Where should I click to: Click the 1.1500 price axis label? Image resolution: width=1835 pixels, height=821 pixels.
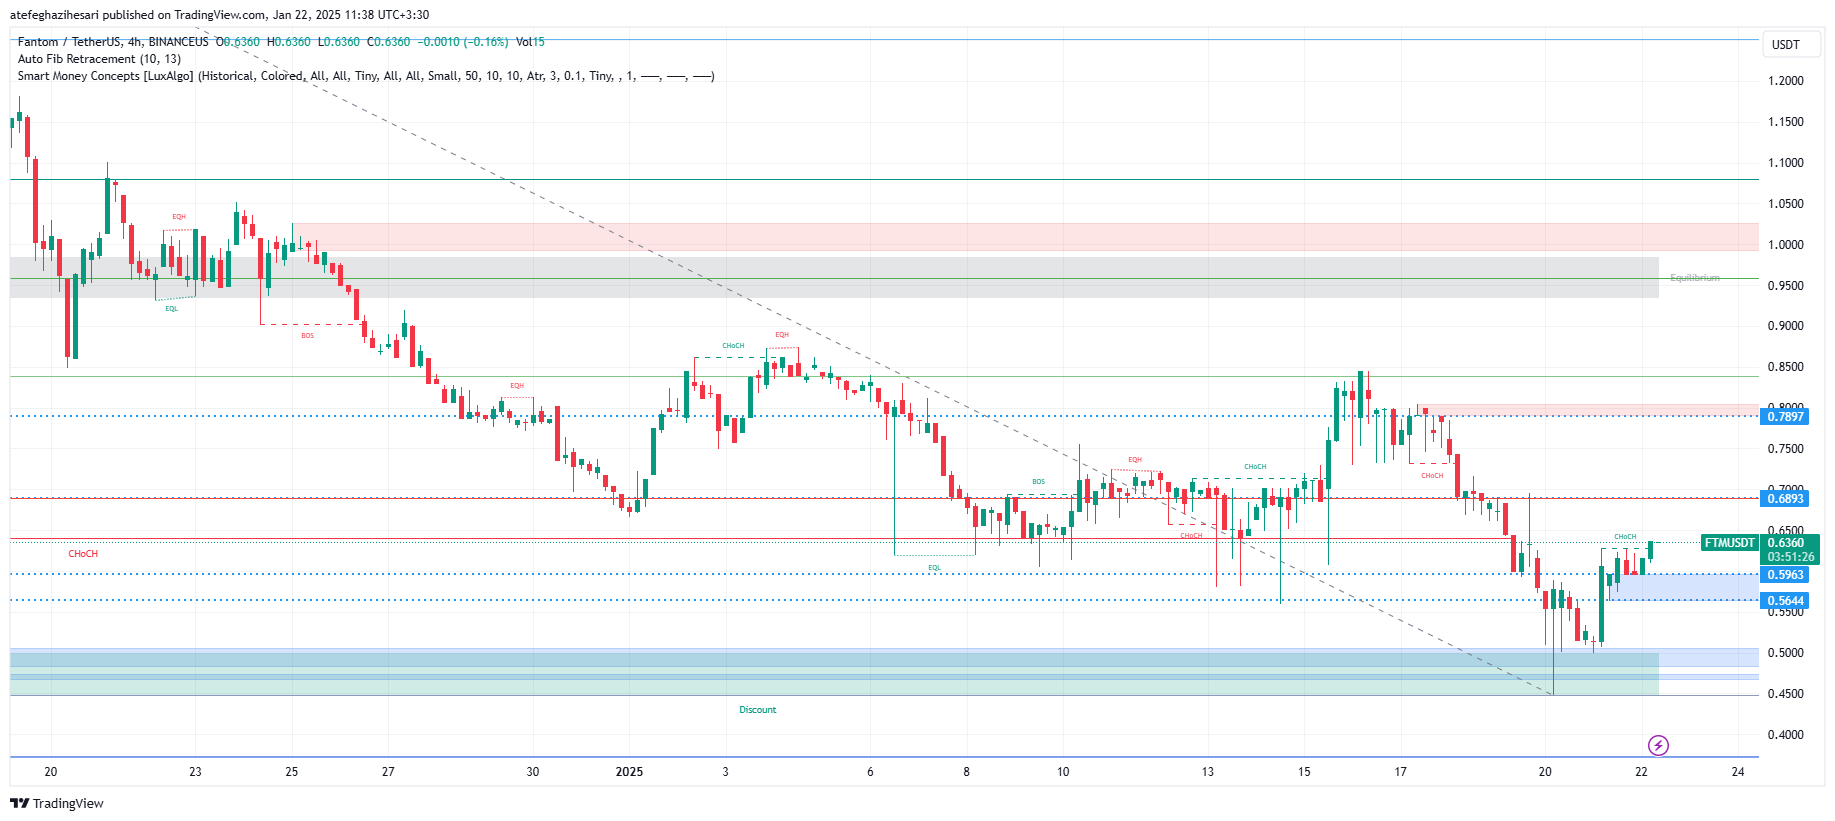click(1786, 122)
